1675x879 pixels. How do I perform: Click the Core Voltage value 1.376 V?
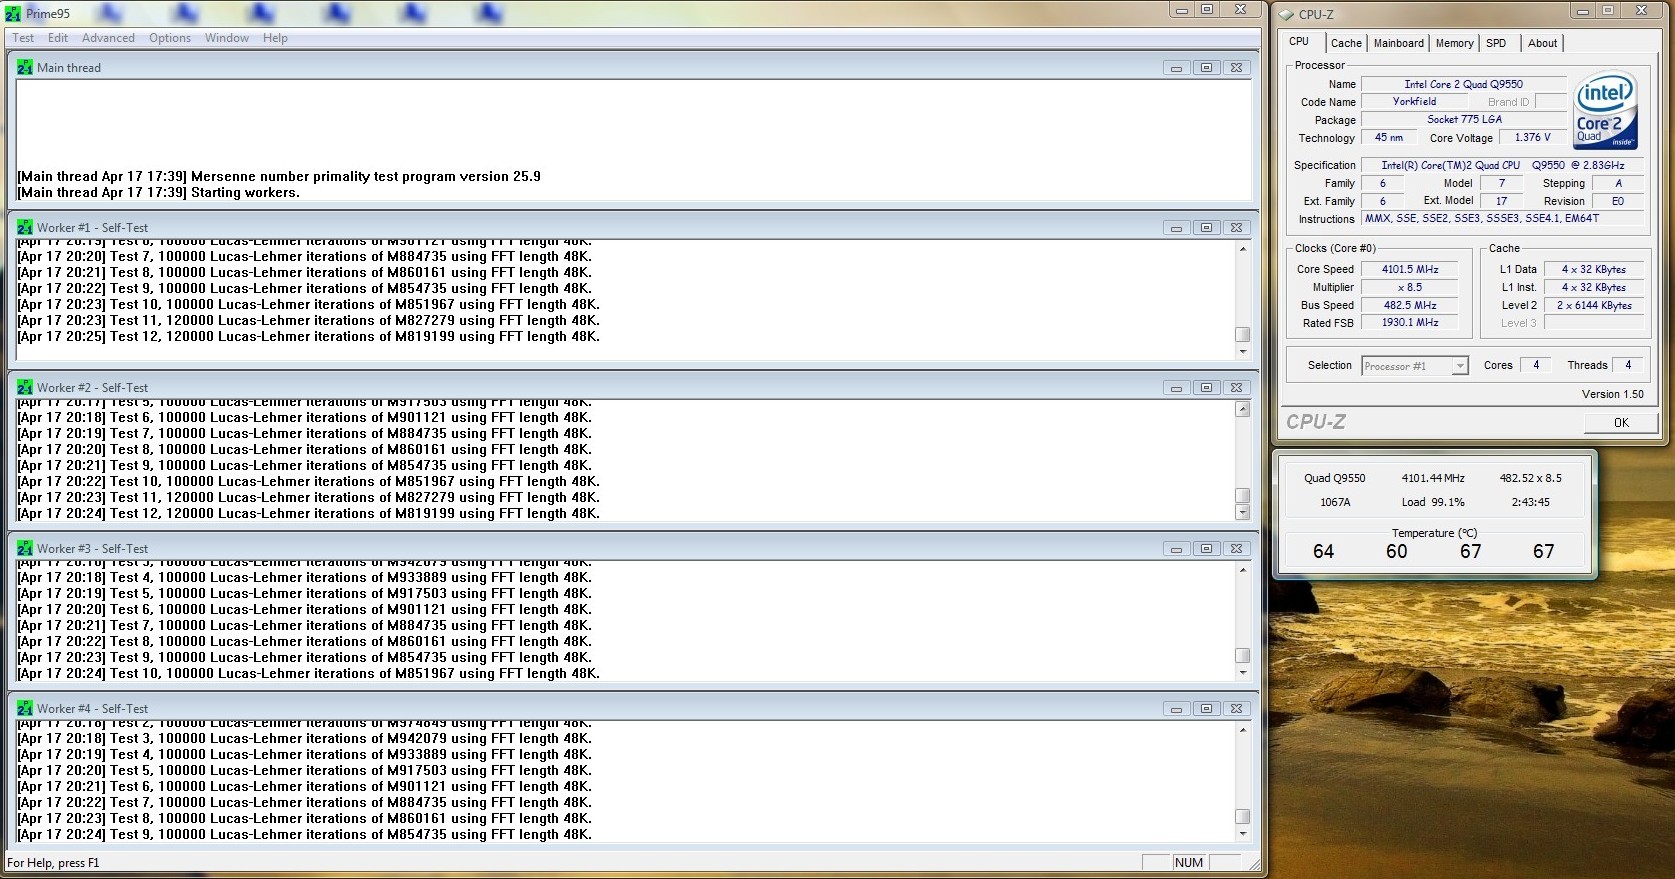(x=1532, y=138)
